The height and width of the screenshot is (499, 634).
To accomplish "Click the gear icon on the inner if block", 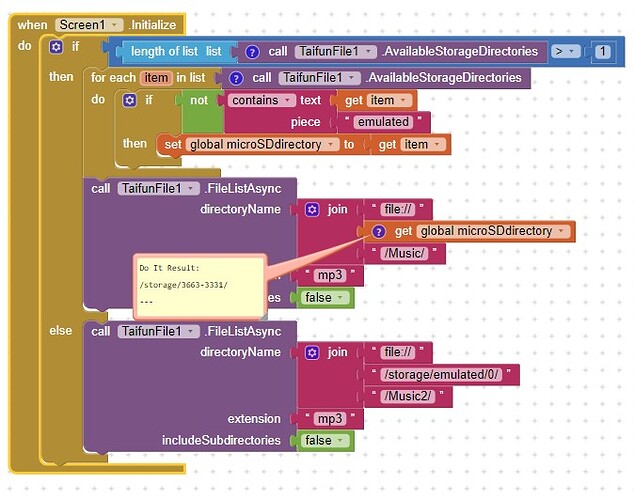I will click(x=129, y=100).
